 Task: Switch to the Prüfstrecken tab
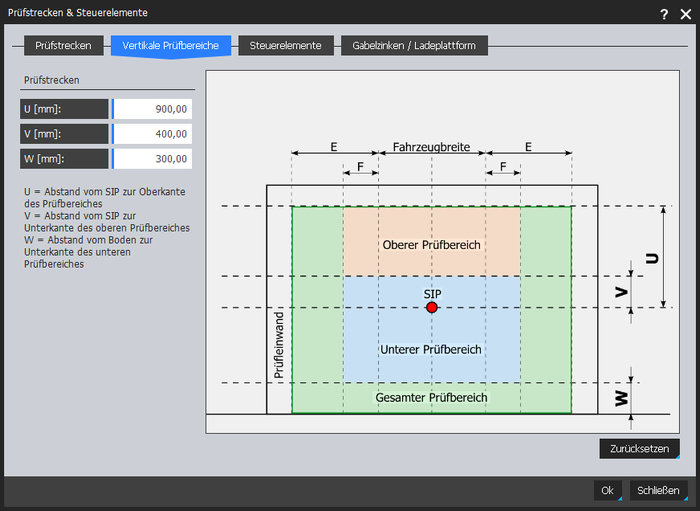click(64, 46)
